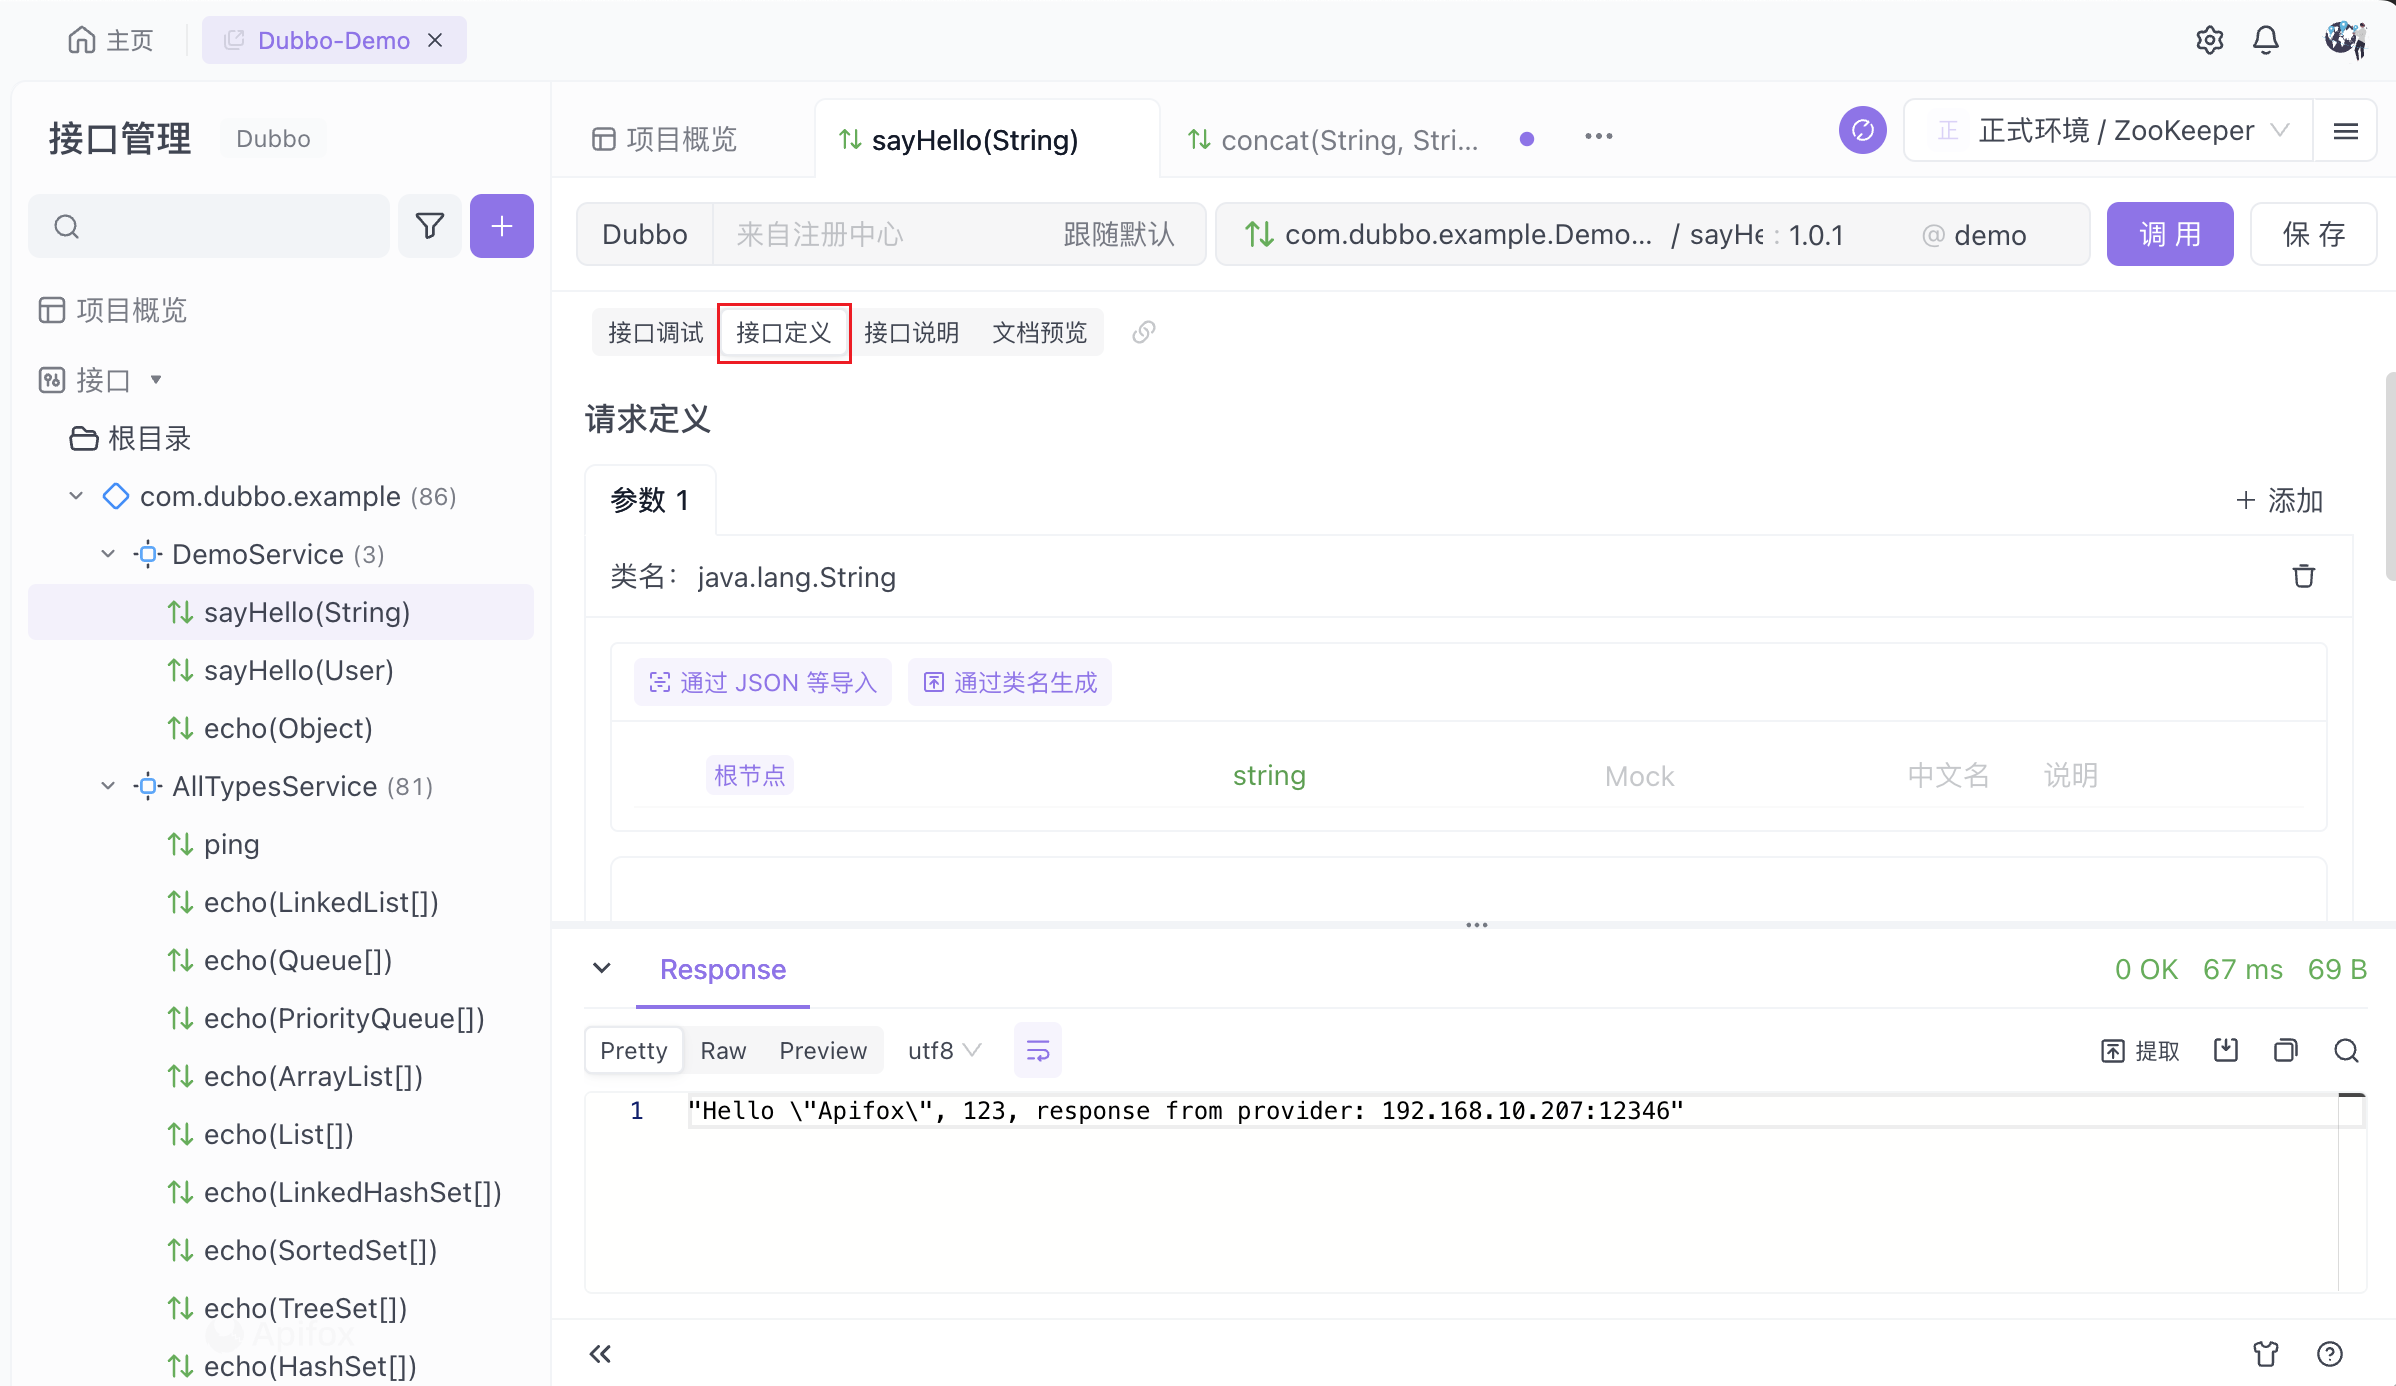The image size is (2396, 1386).
Task: Click the notification bell icon
Action: (2266, 40)
